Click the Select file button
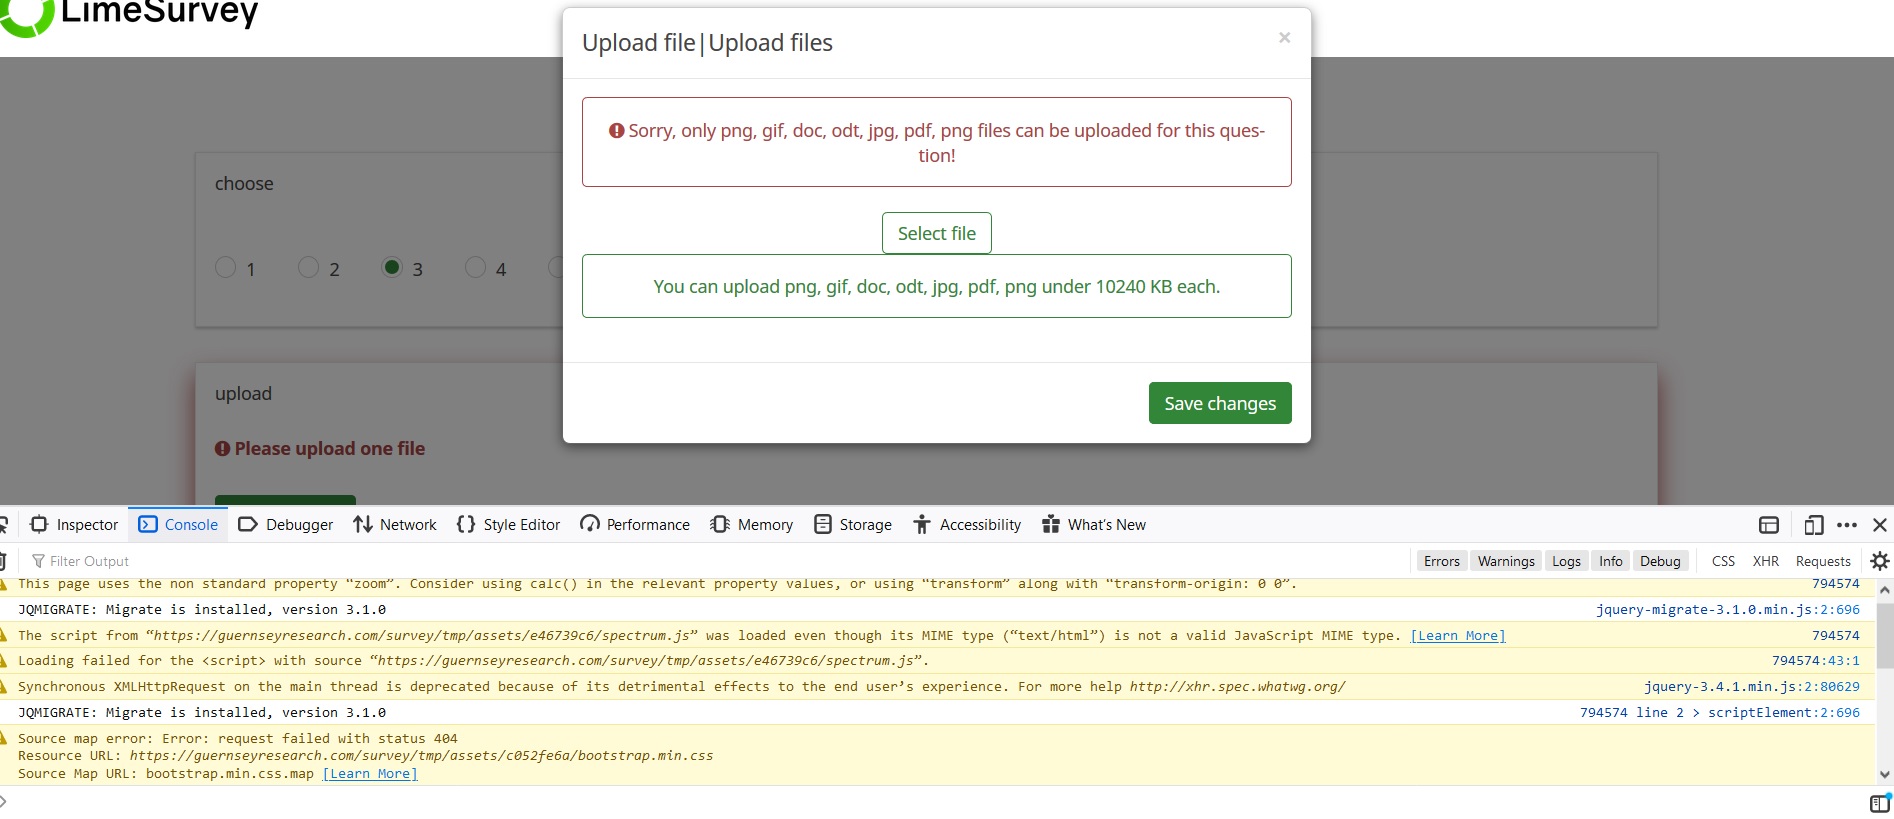Image resolution: width=1894 pixels, height=819 pixels. [936, 233]
